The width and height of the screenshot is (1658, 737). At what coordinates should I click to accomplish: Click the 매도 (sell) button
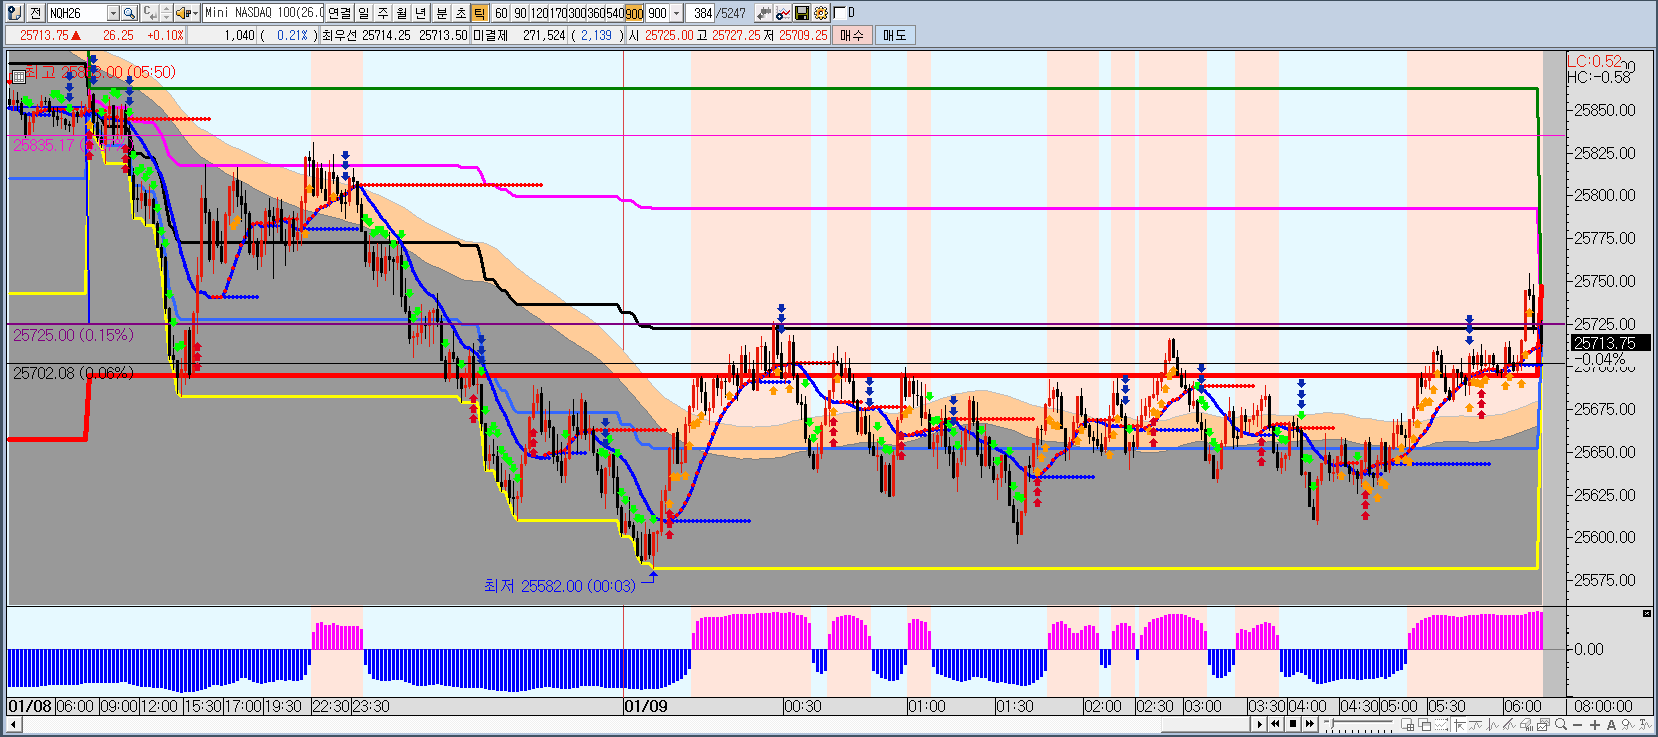894,35
